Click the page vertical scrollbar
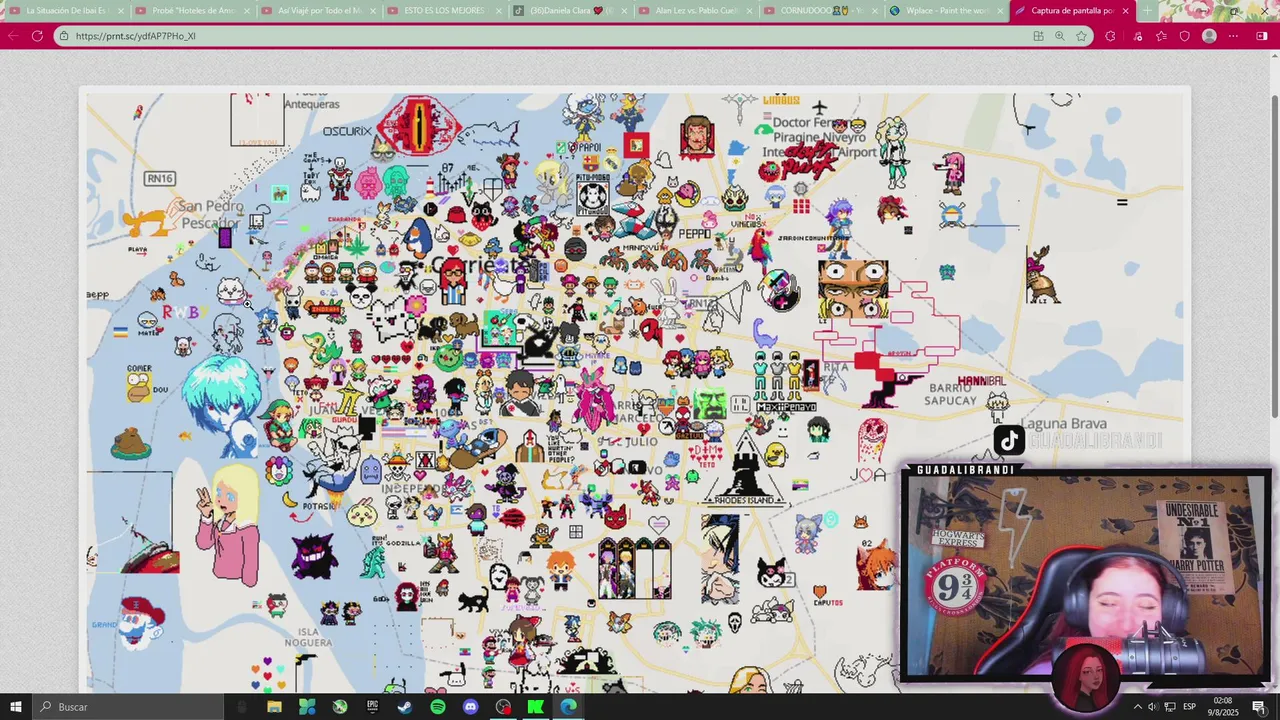Image resolution: width=1280 pixels, height=720 pixels. click(1274, 255)
